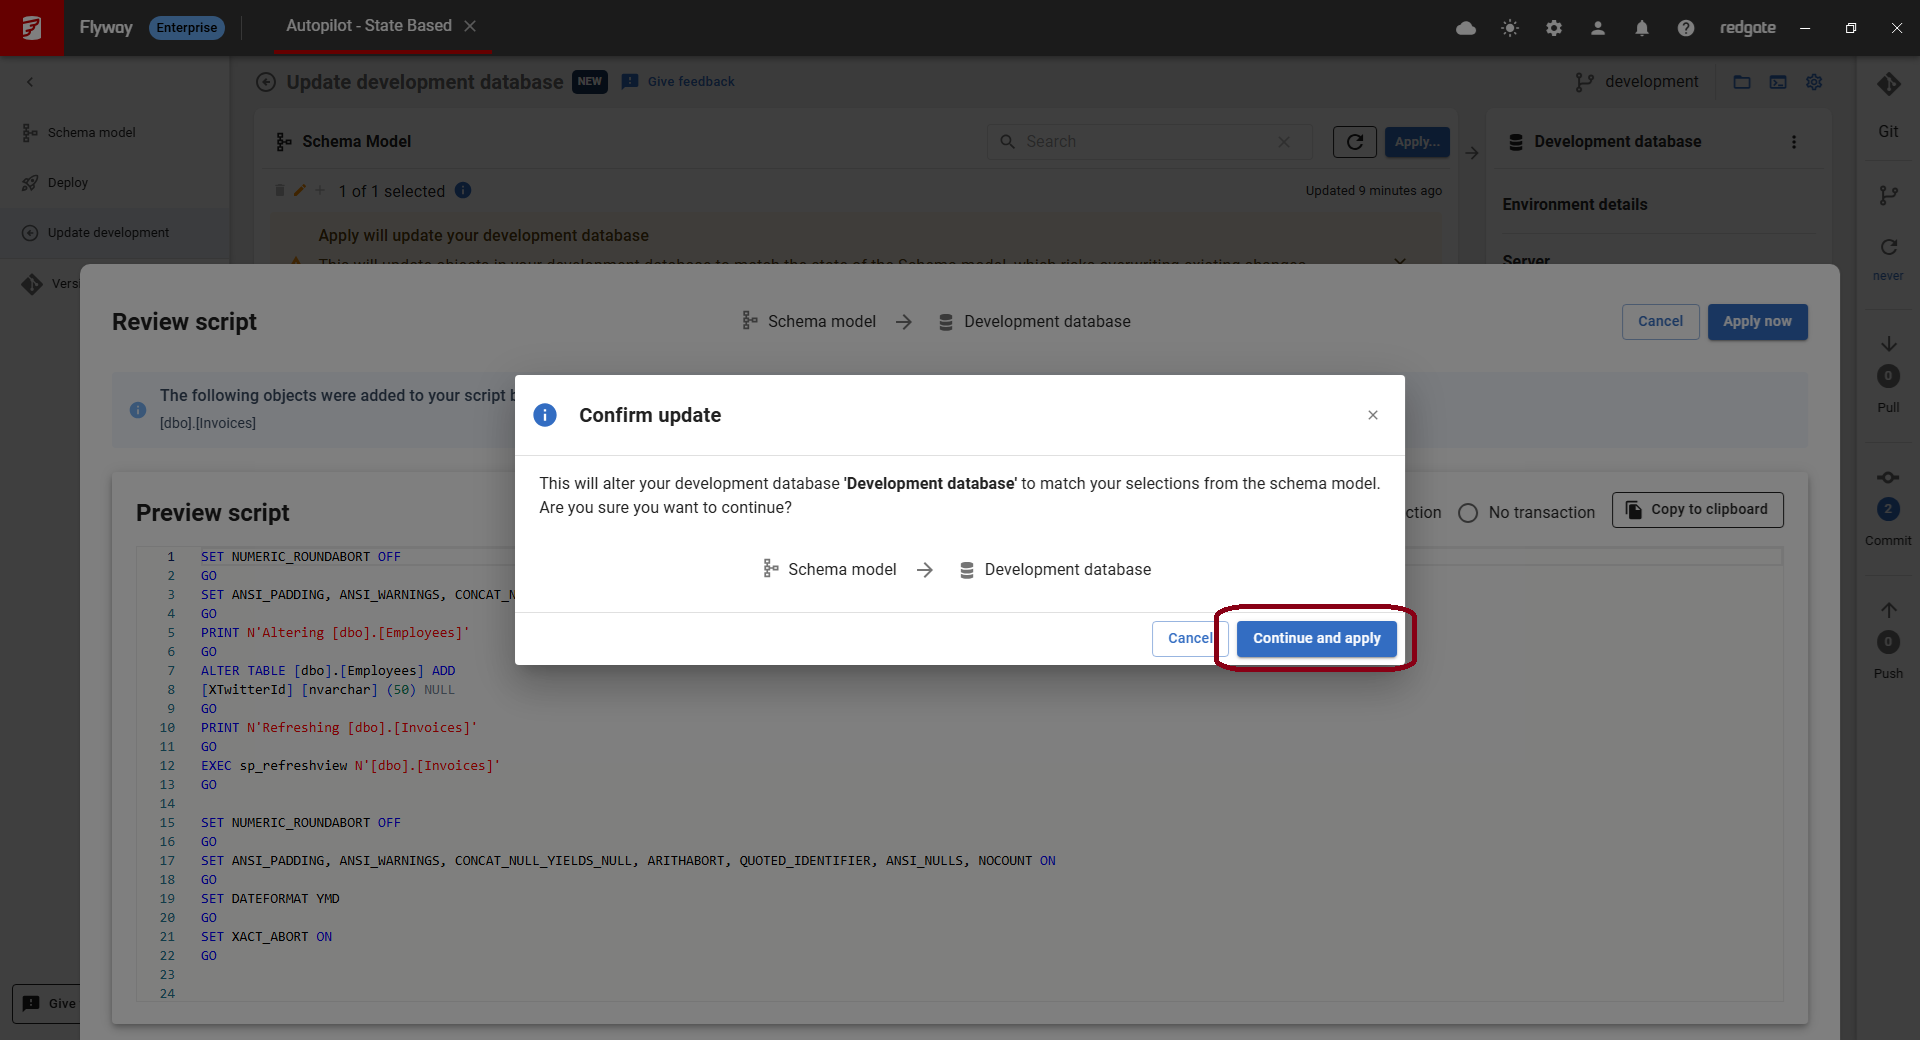The width and height of the screenshot is (1920, 1040).
Task: Click the [dbo].[Invoices] added object text
Action: point(208,423)
